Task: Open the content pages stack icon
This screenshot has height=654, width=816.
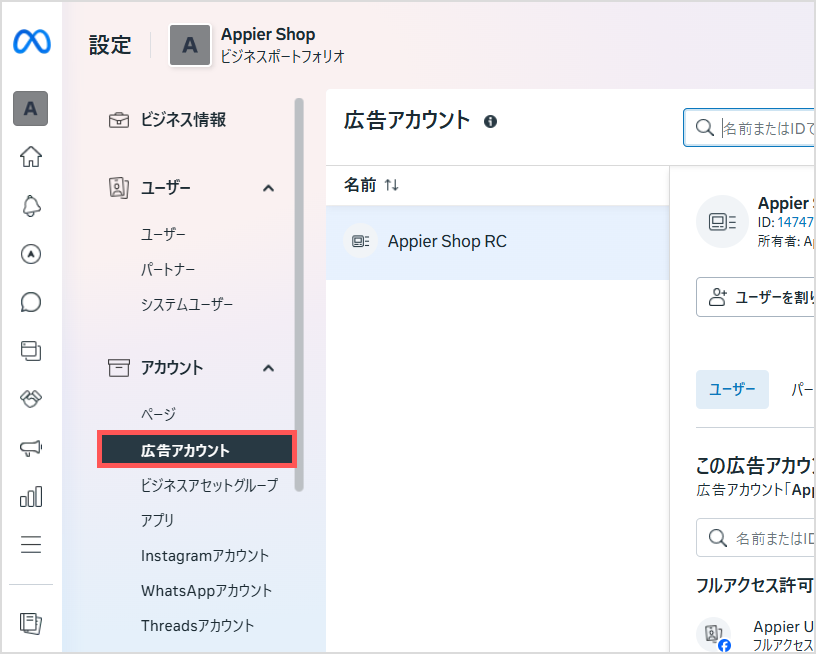Action: click(31, 351)
